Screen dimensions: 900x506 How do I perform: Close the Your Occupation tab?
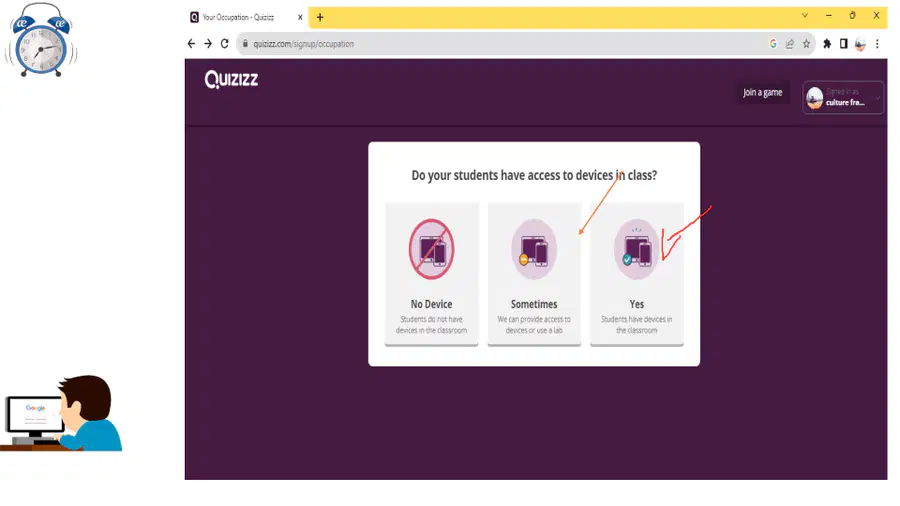click(300, 17)
